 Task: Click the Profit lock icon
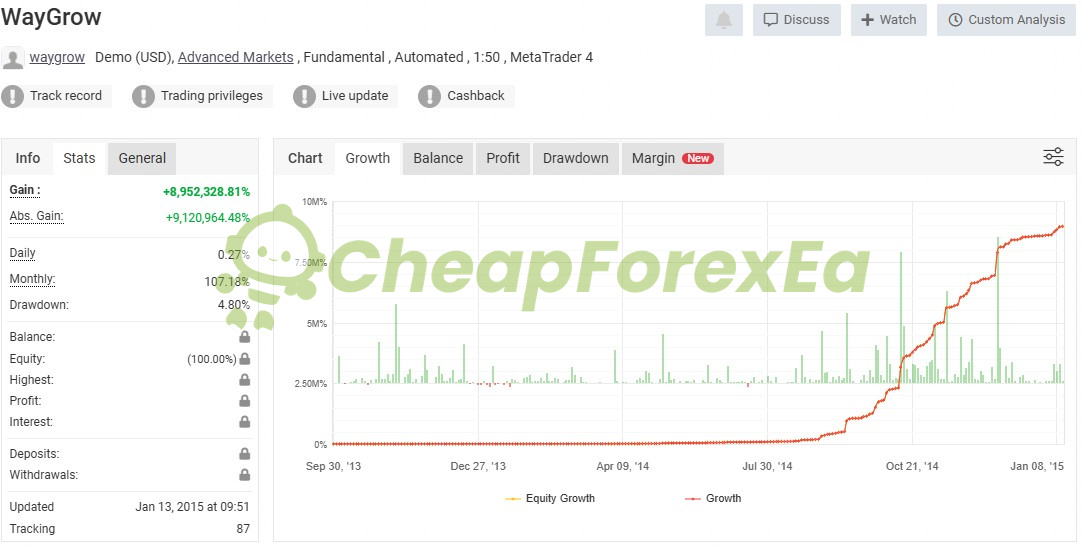click(x=244, y=401)
